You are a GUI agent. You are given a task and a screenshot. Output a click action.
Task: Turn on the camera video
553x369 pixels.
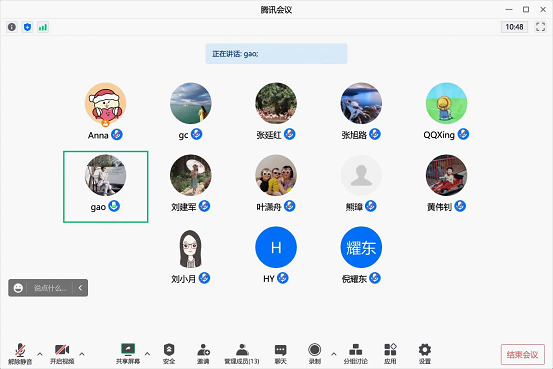(62, 353)
